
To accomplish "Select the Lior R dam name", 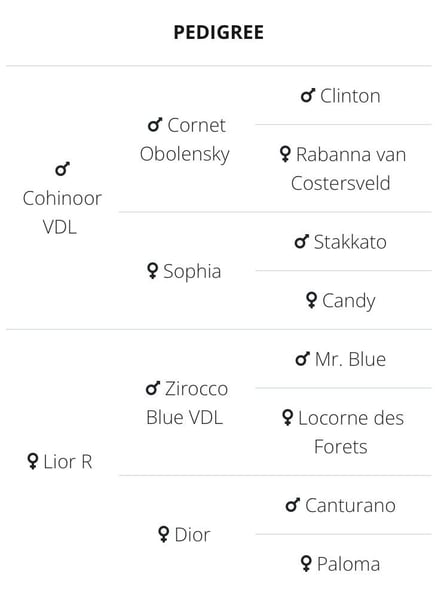I will [x=68, y=462].
